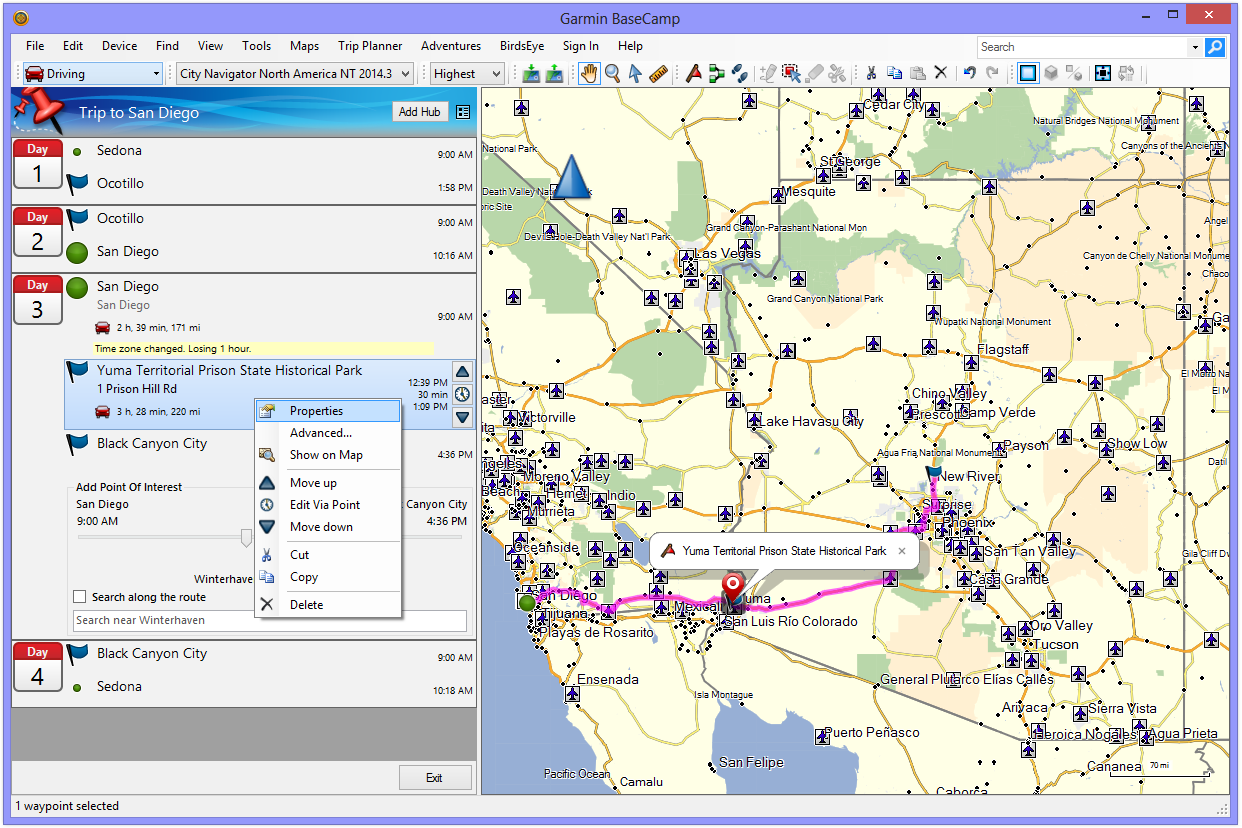
Task: Select the Pan hand tool
Action: click(589, 73)
